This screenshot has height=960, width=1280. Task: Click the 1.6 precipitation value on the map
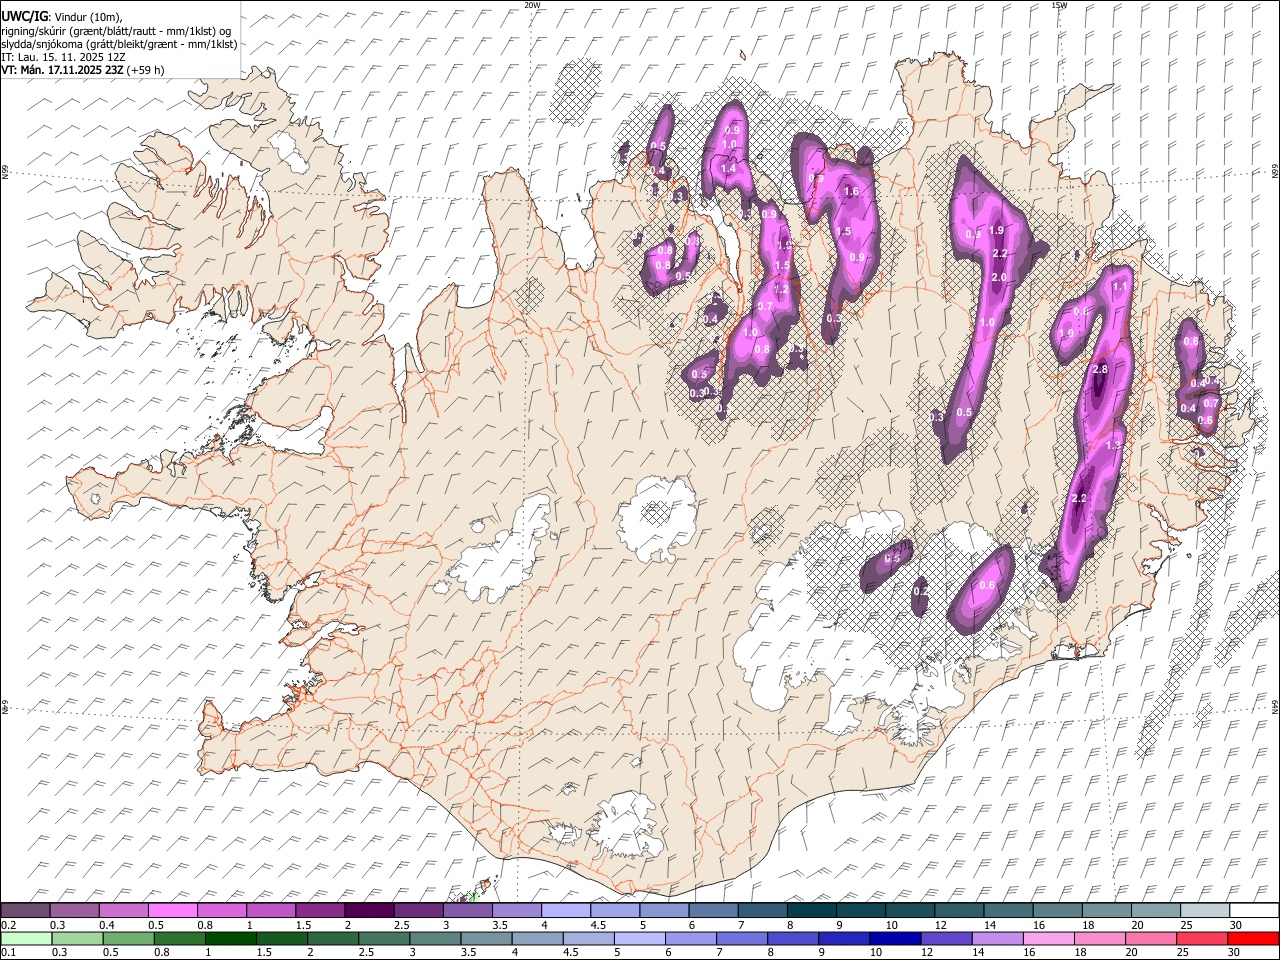852,191
